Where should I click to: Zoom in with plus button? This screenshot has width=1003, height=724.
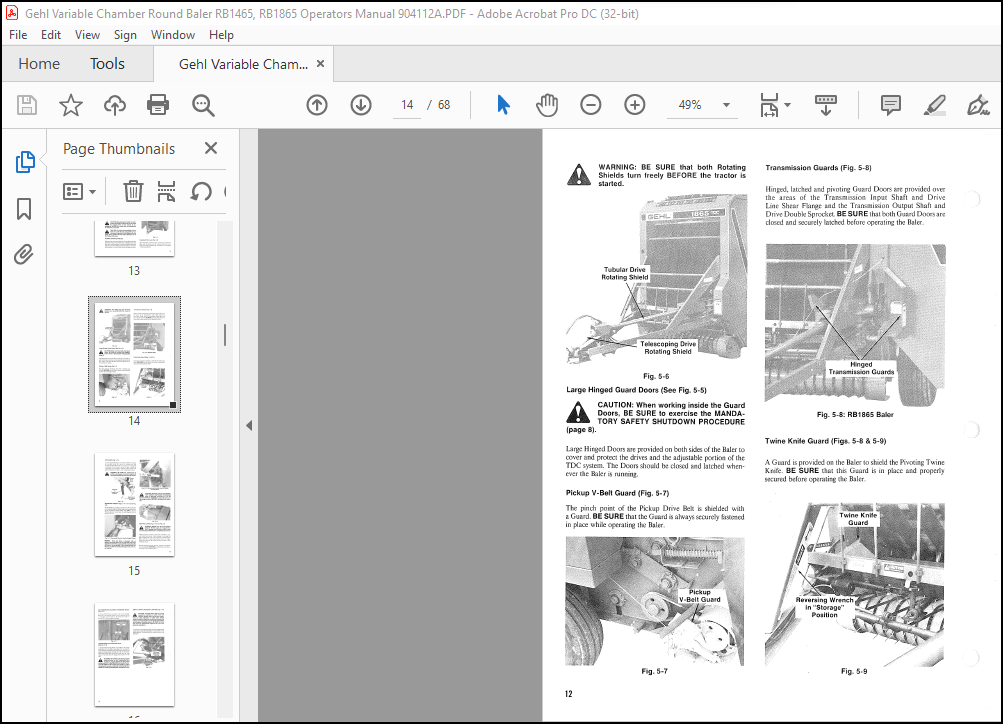coord(635,105)
